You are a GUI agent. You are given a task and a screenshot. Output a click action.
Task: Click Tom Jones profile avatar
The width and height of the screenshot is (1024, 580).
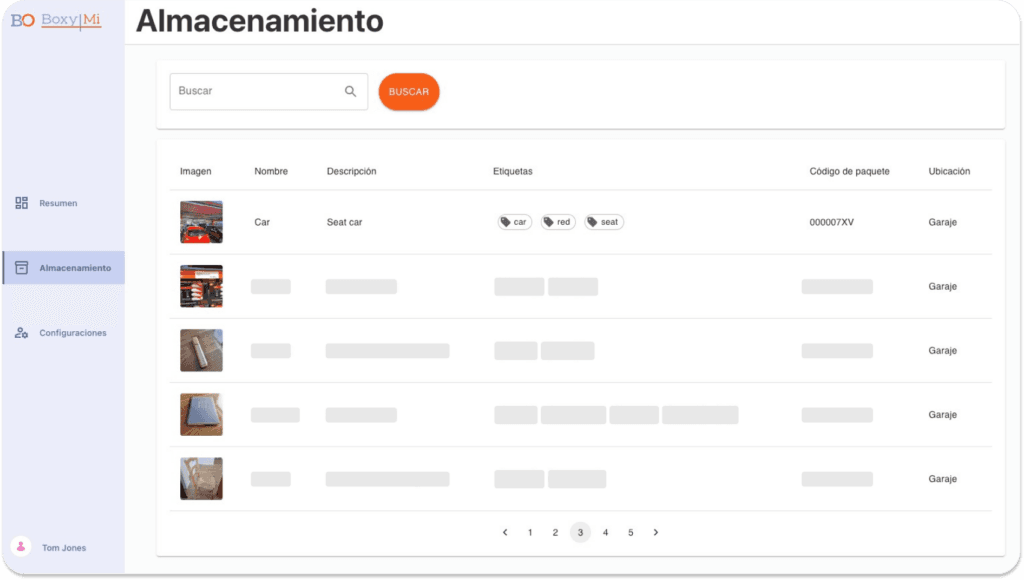(x=20, y=547)
